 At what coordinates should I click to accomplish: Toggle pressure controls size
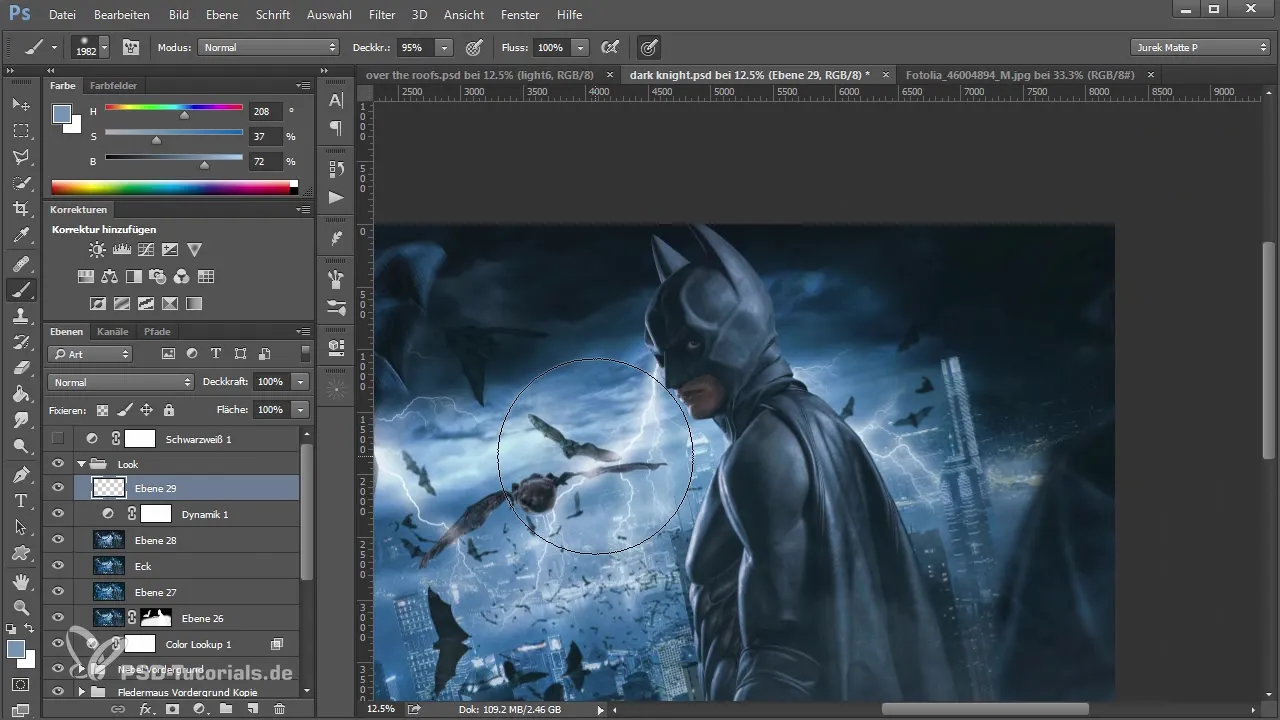click(x=649, y=47)
